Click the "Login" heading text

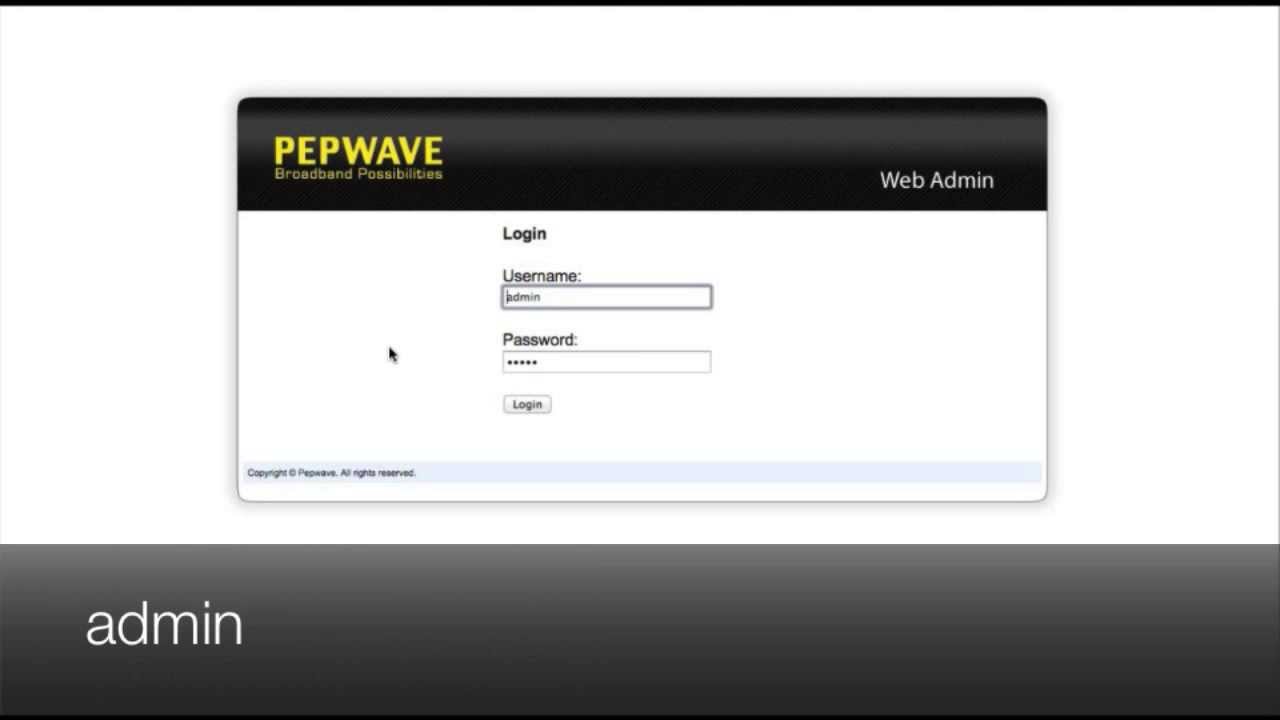(x=524, y=233)
